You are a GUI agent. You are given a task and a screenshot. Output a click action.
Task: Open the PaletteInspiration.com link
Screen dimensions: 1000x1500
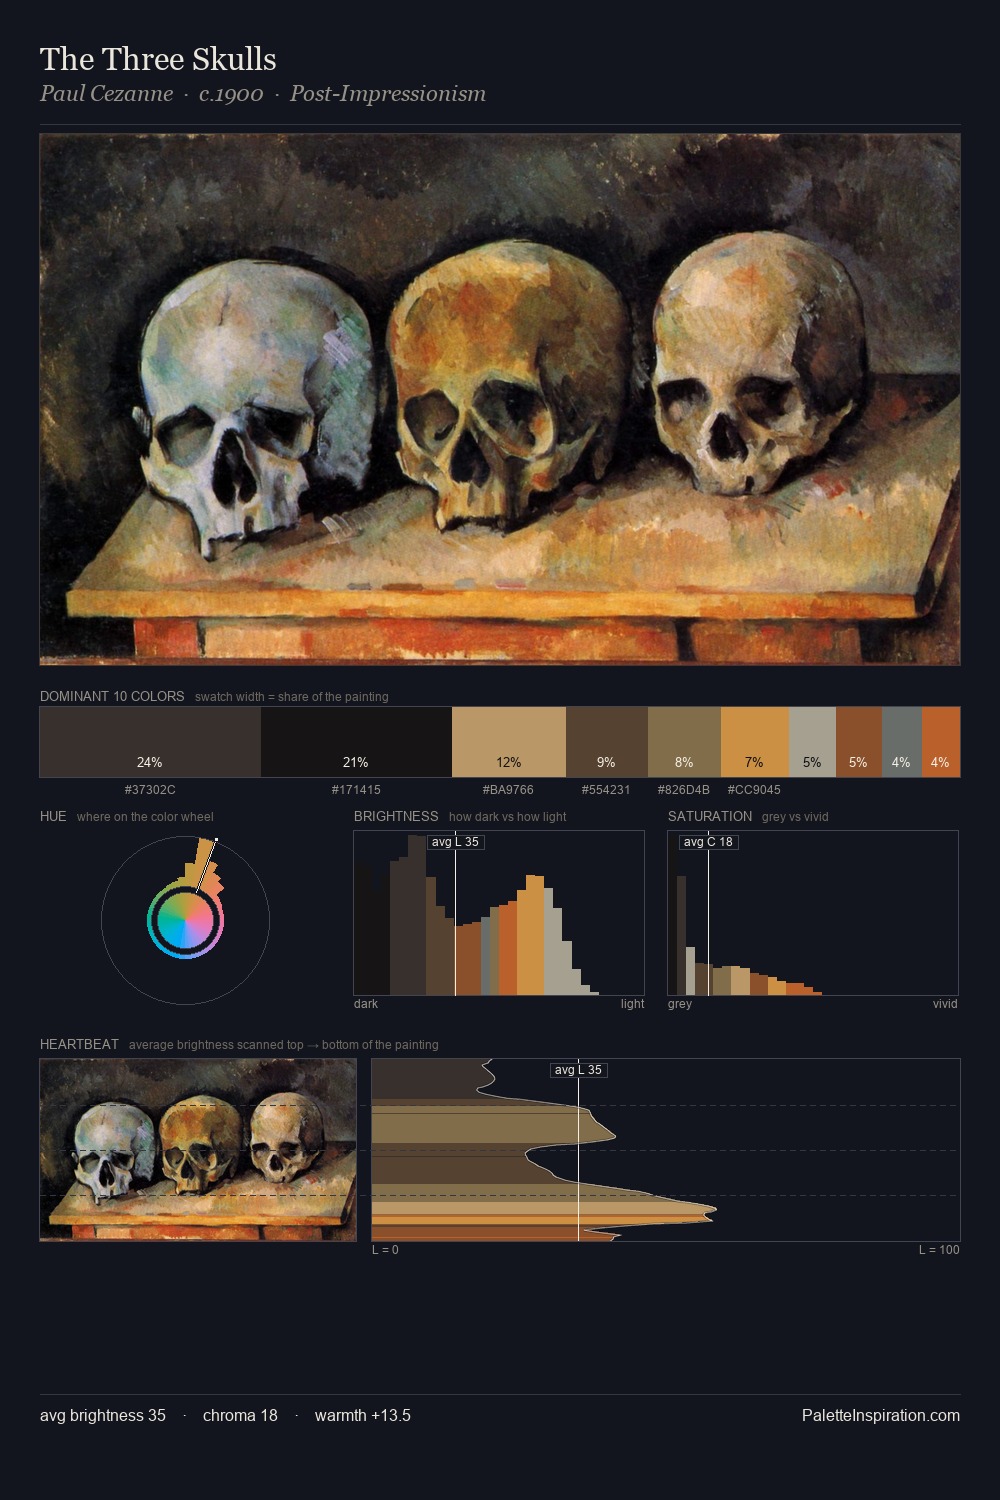pyautogui.click(x=881, y=1415)
